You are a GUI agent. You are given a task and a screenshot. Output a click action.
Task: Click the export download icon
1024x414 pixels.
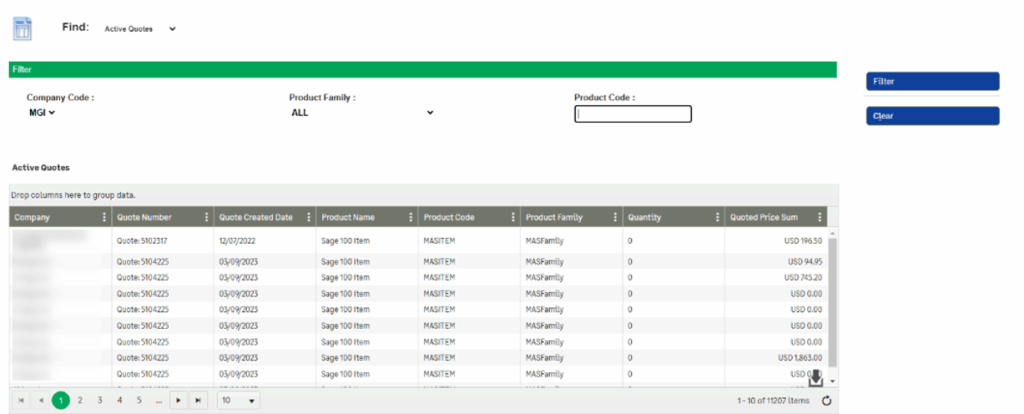tap(815, 379)
